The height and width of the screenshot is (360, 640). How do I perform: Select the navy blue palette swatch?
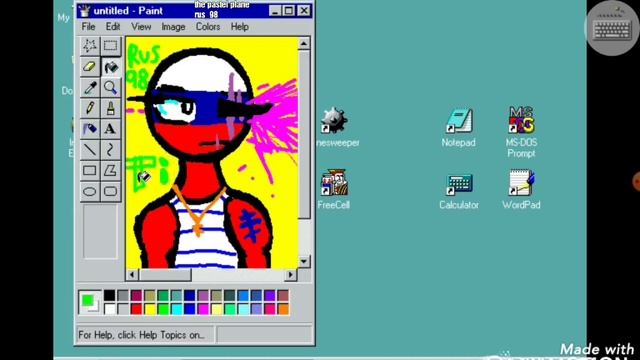tap(189, 296)
